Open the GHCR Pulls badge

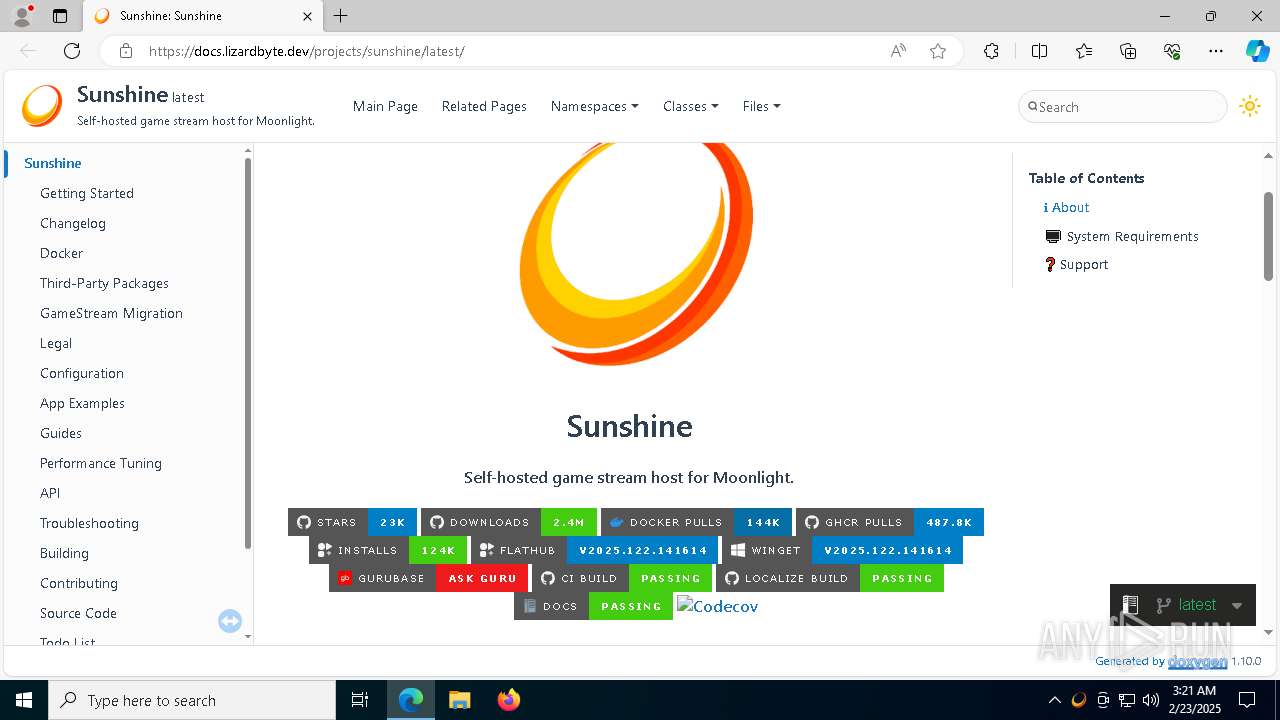(890, 522)
